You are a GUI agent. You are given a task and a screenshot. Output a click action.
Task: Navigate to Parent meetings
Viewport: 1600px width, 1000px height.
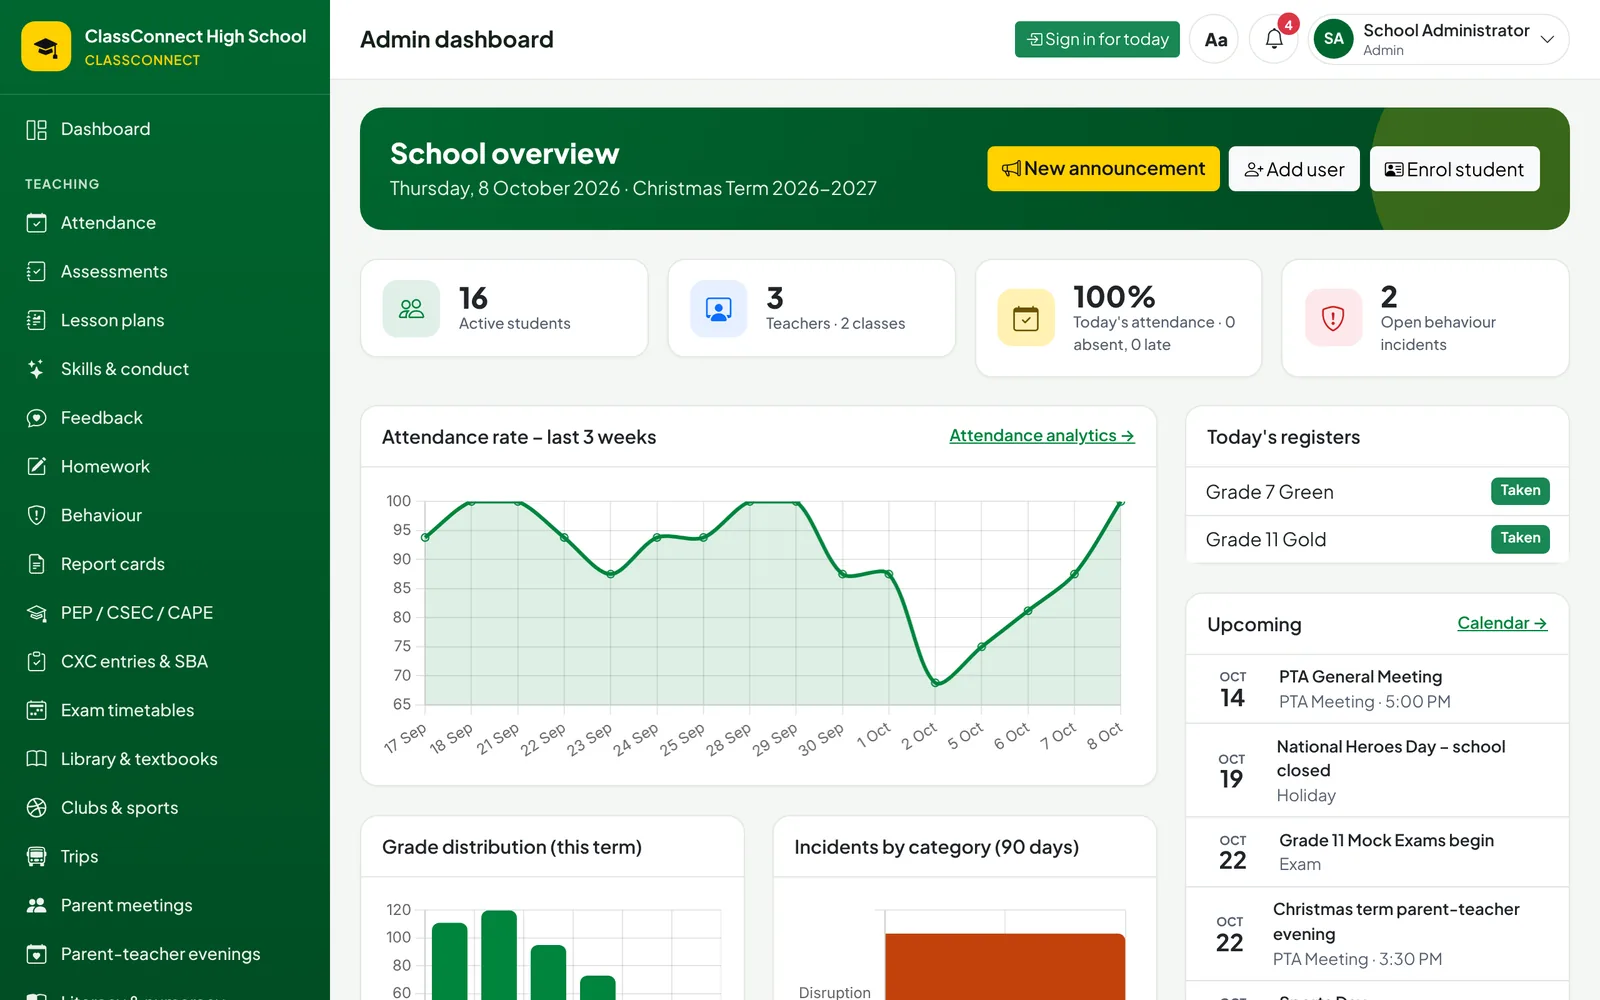click(x=165, y=905)
